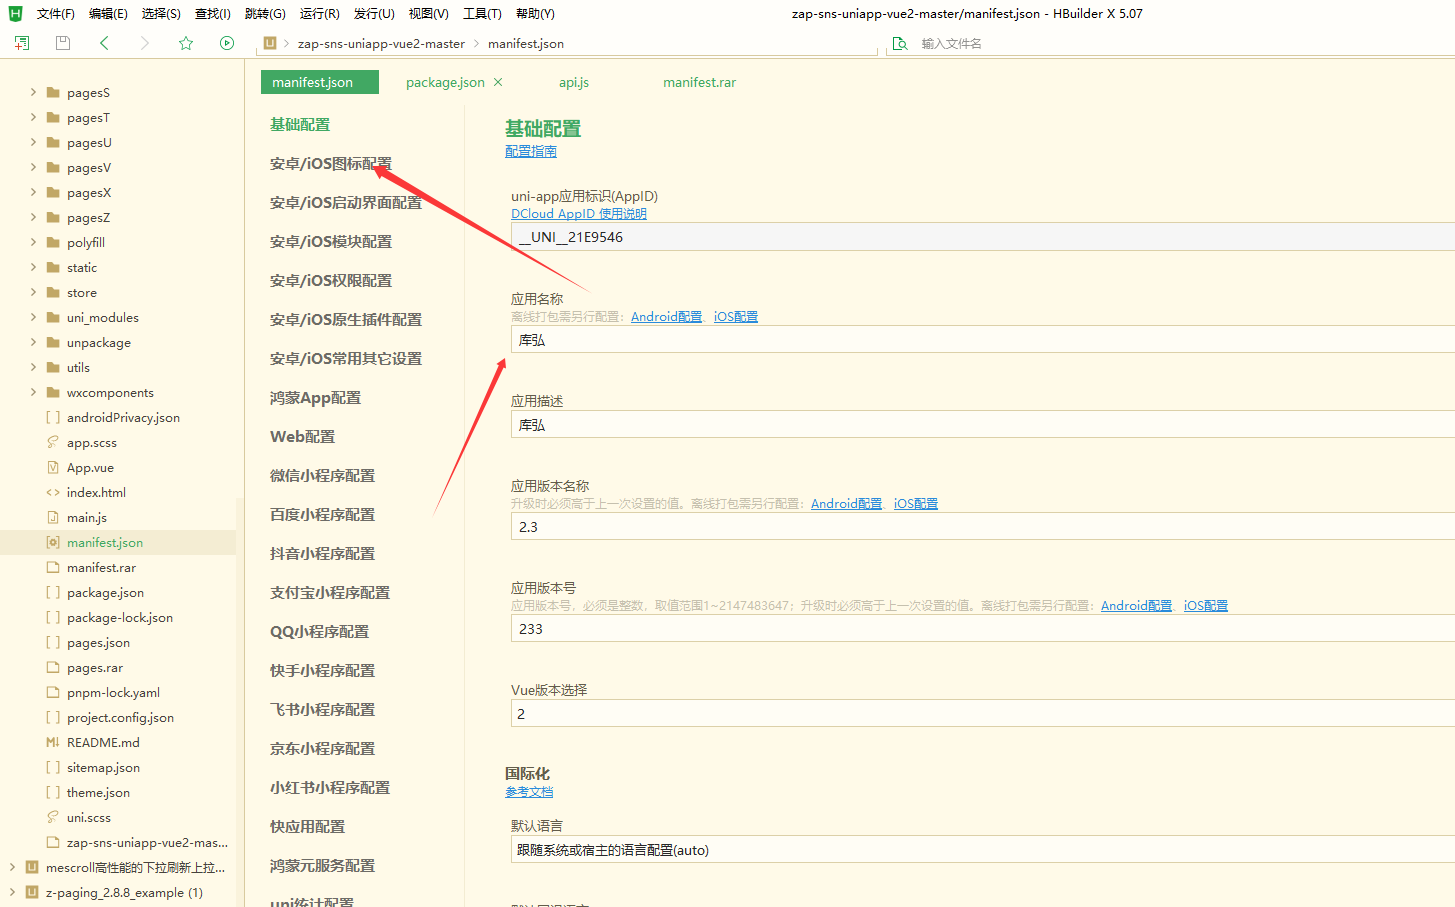Click the run play icon in toolbar
This screenshot has width=1455, height=907.
point(227,43)
